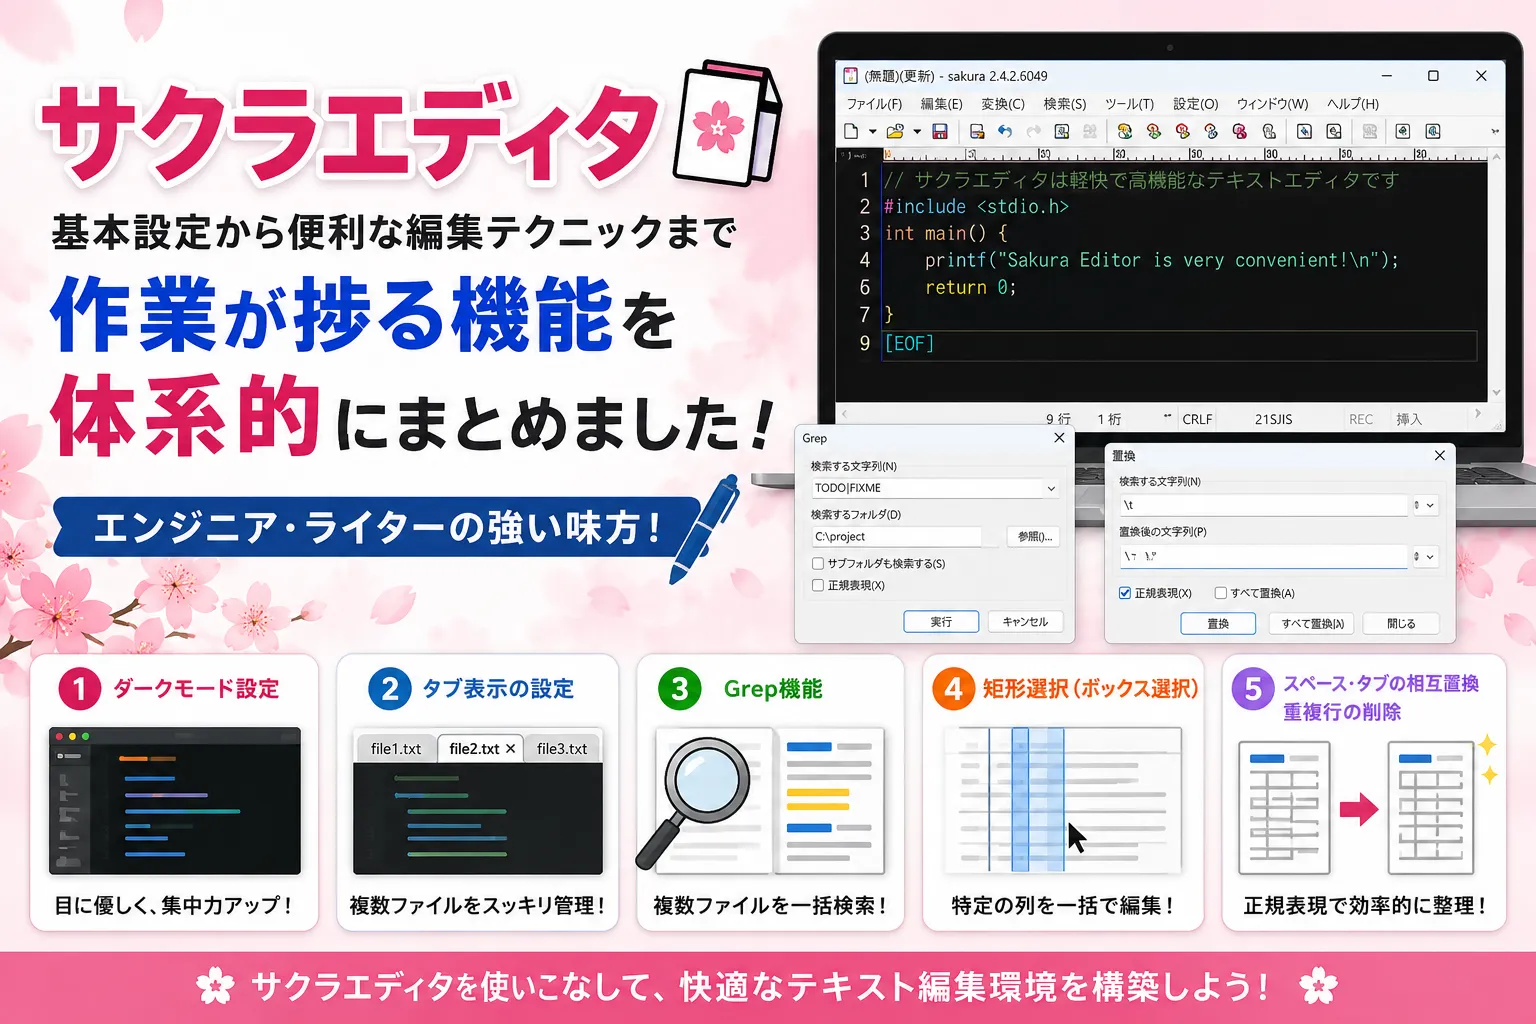Click the horizontal scrollbar right arrow
The width and height of the screenshot is (1536, 1024).
pyautogui.click(x=1478, y=412)
